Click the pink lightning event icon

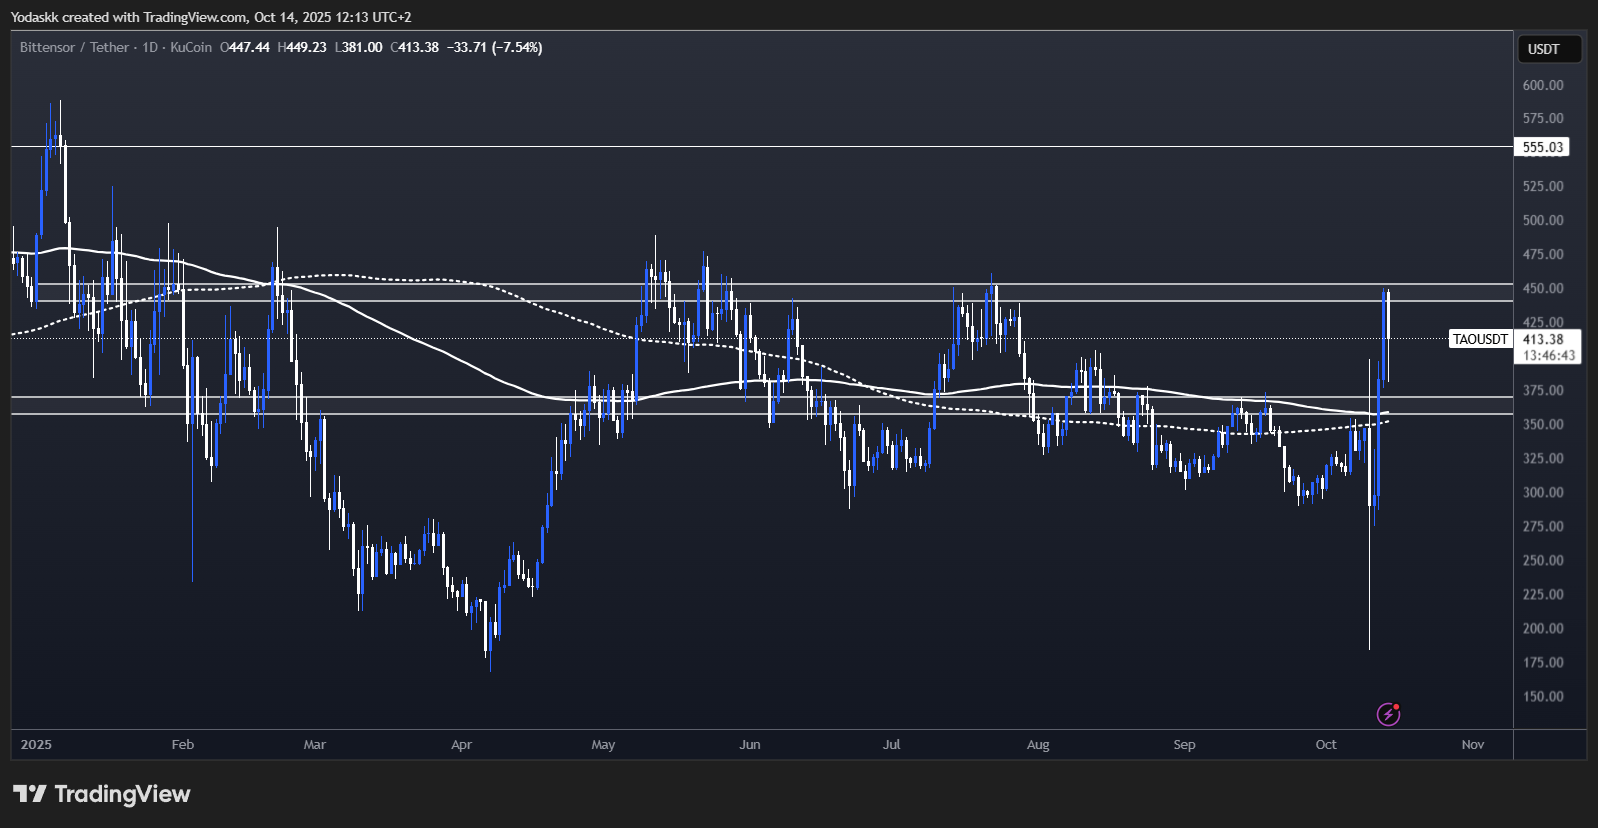1388,714
